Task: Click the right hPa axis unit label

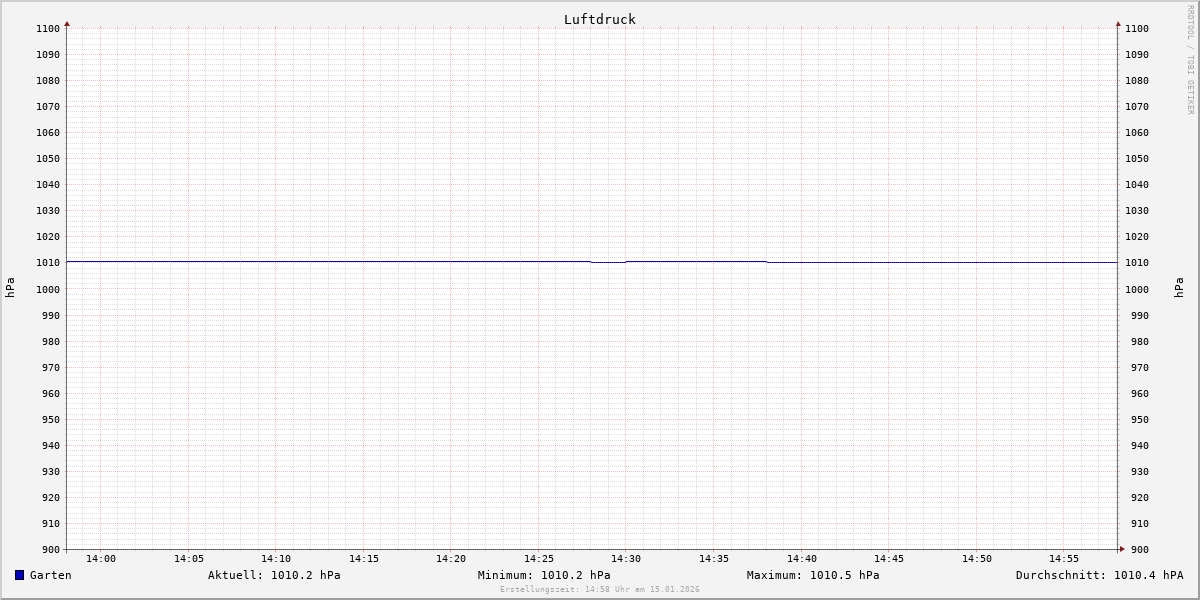Action: [x=1179, y=288]
